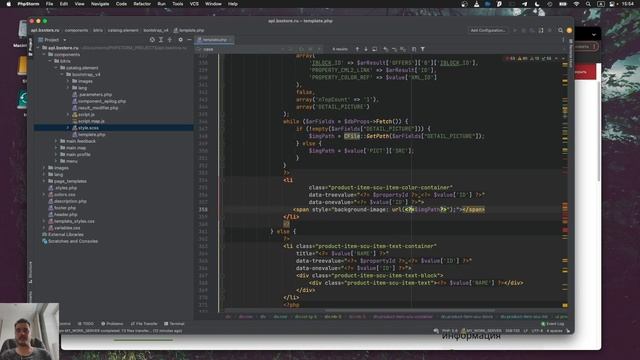Open the PhpStorm application menu

(28, 4)
